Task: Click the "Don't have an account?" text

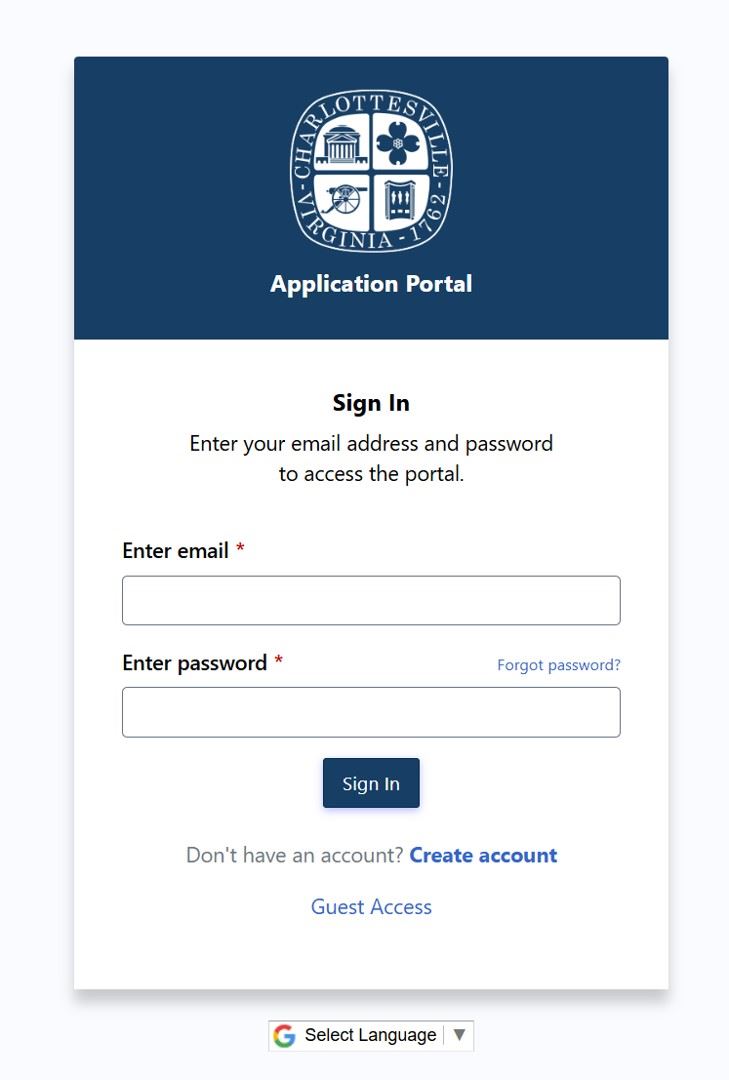Action: click(x=295, y=855)
